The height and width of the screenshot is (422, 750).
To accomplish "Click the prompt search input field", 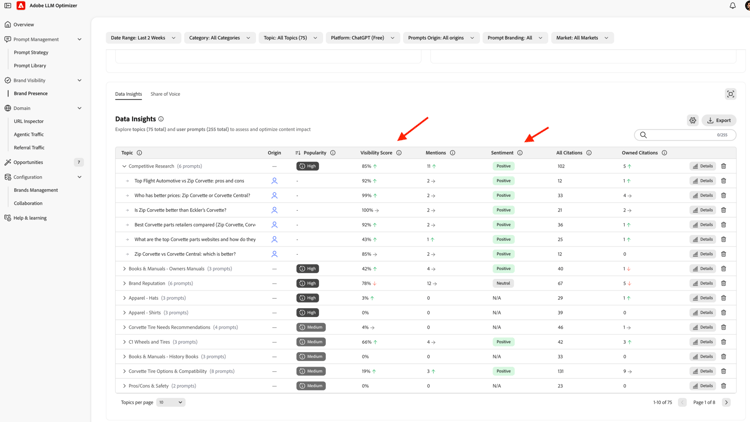I will (x=685, y=135).
